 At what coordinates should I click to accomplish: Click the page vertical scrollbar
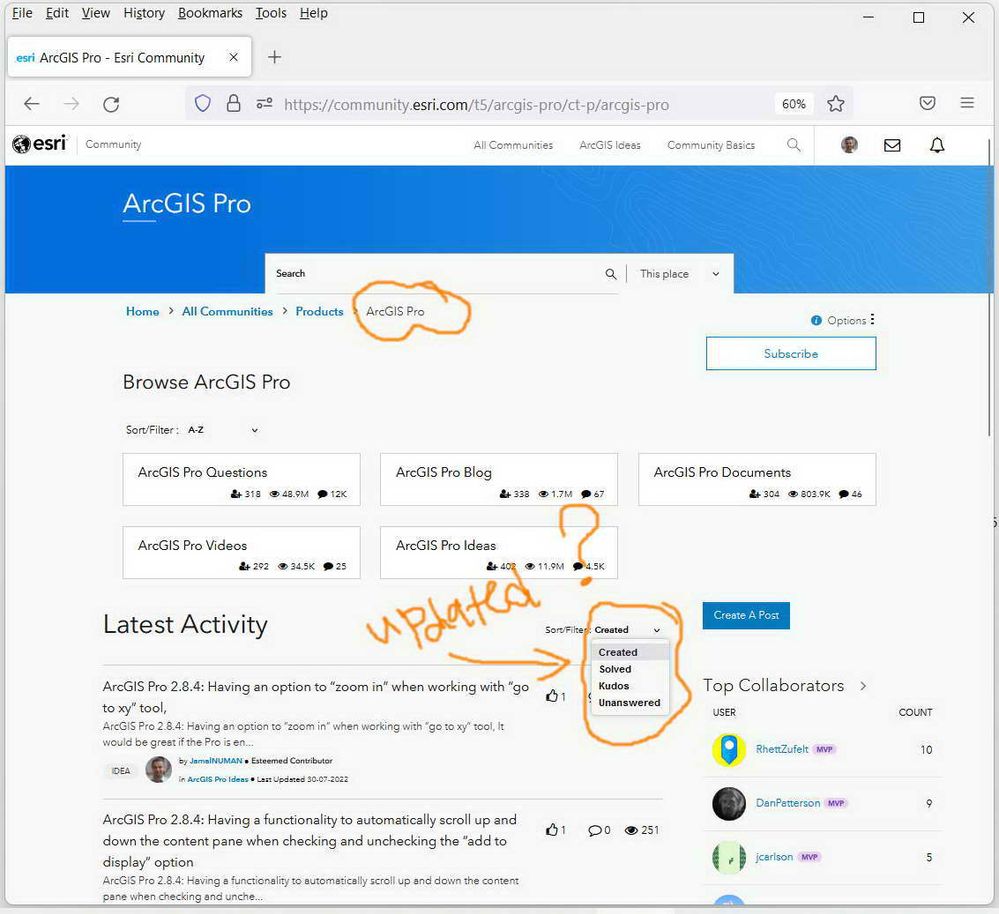pyautogui.click(x=989, y=287)
